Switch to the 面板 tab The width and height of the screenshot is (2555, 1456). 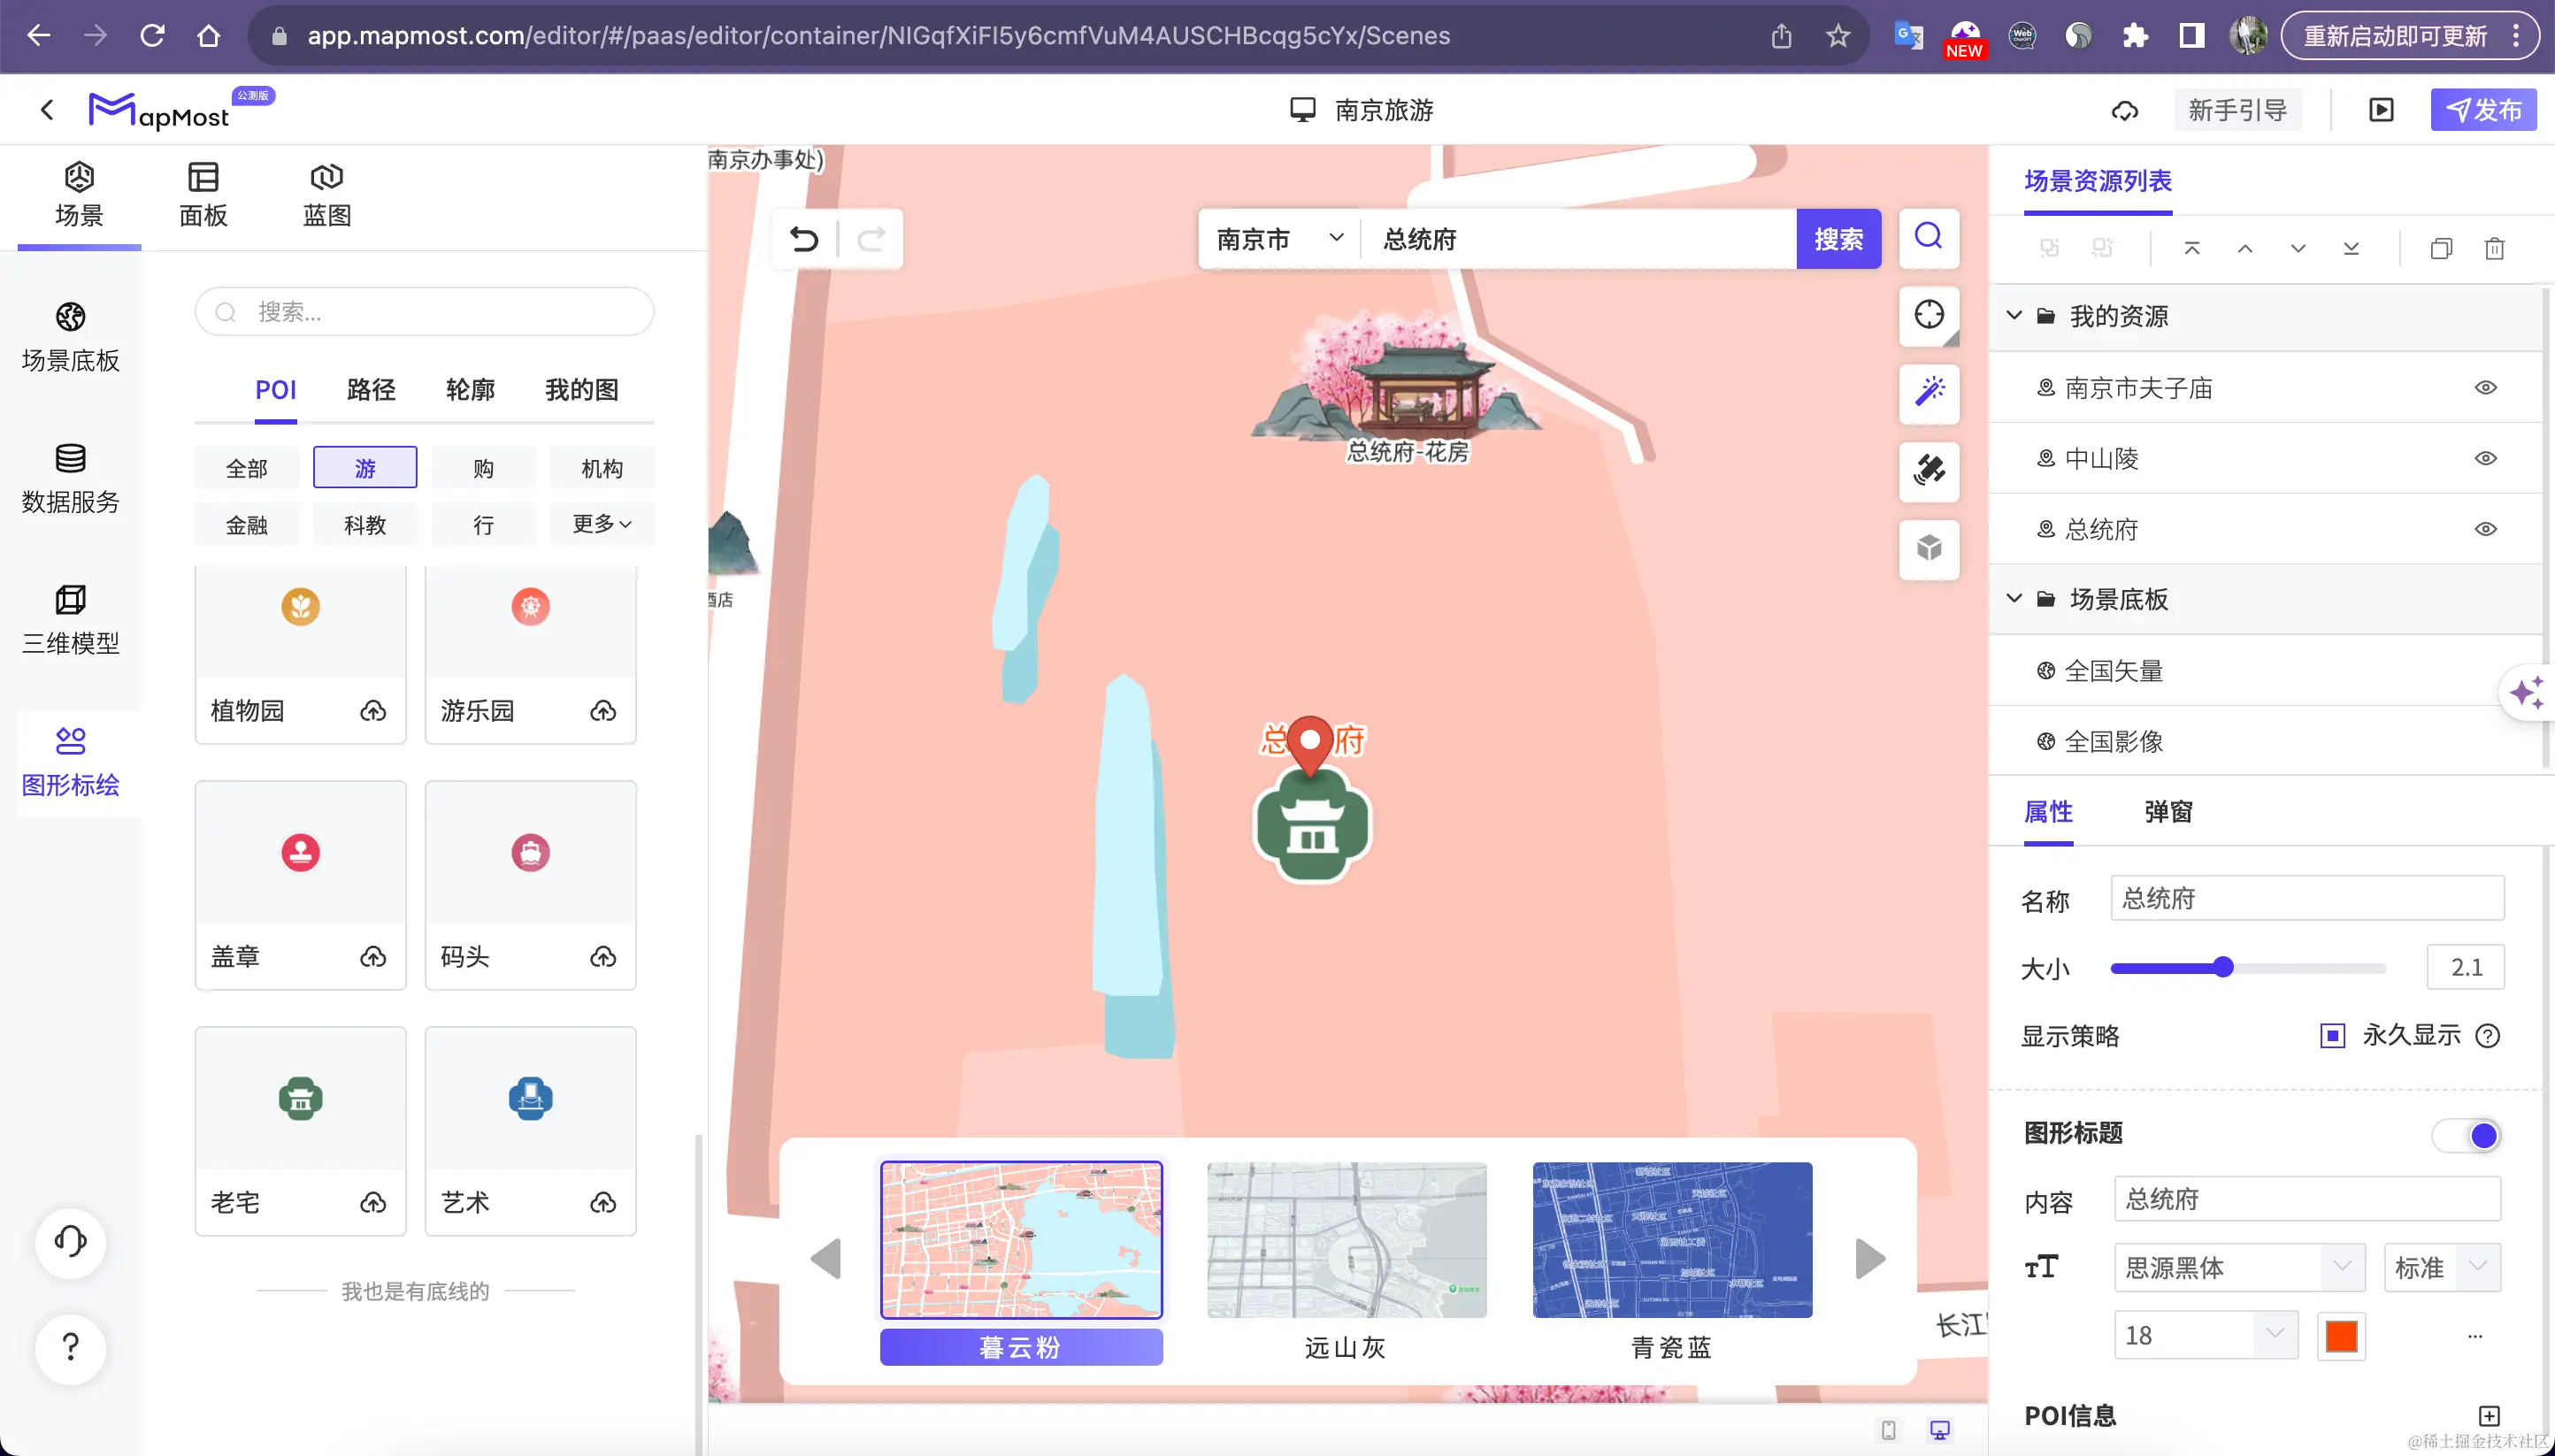(x=203, y=195)
